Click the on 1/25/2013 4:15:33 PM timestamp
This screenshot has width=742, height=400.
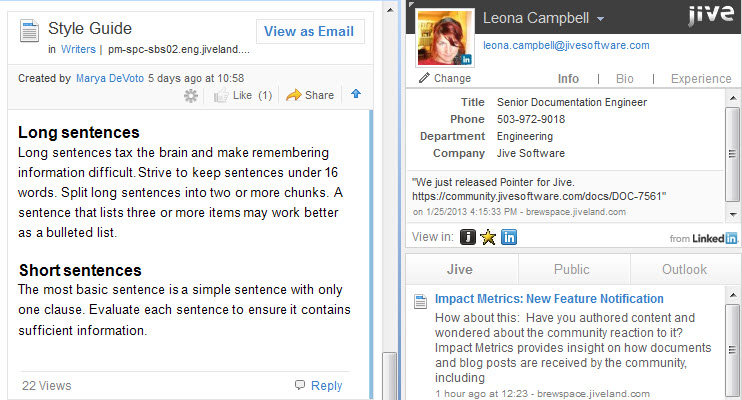pyautogui.click(x=464, y=212)
